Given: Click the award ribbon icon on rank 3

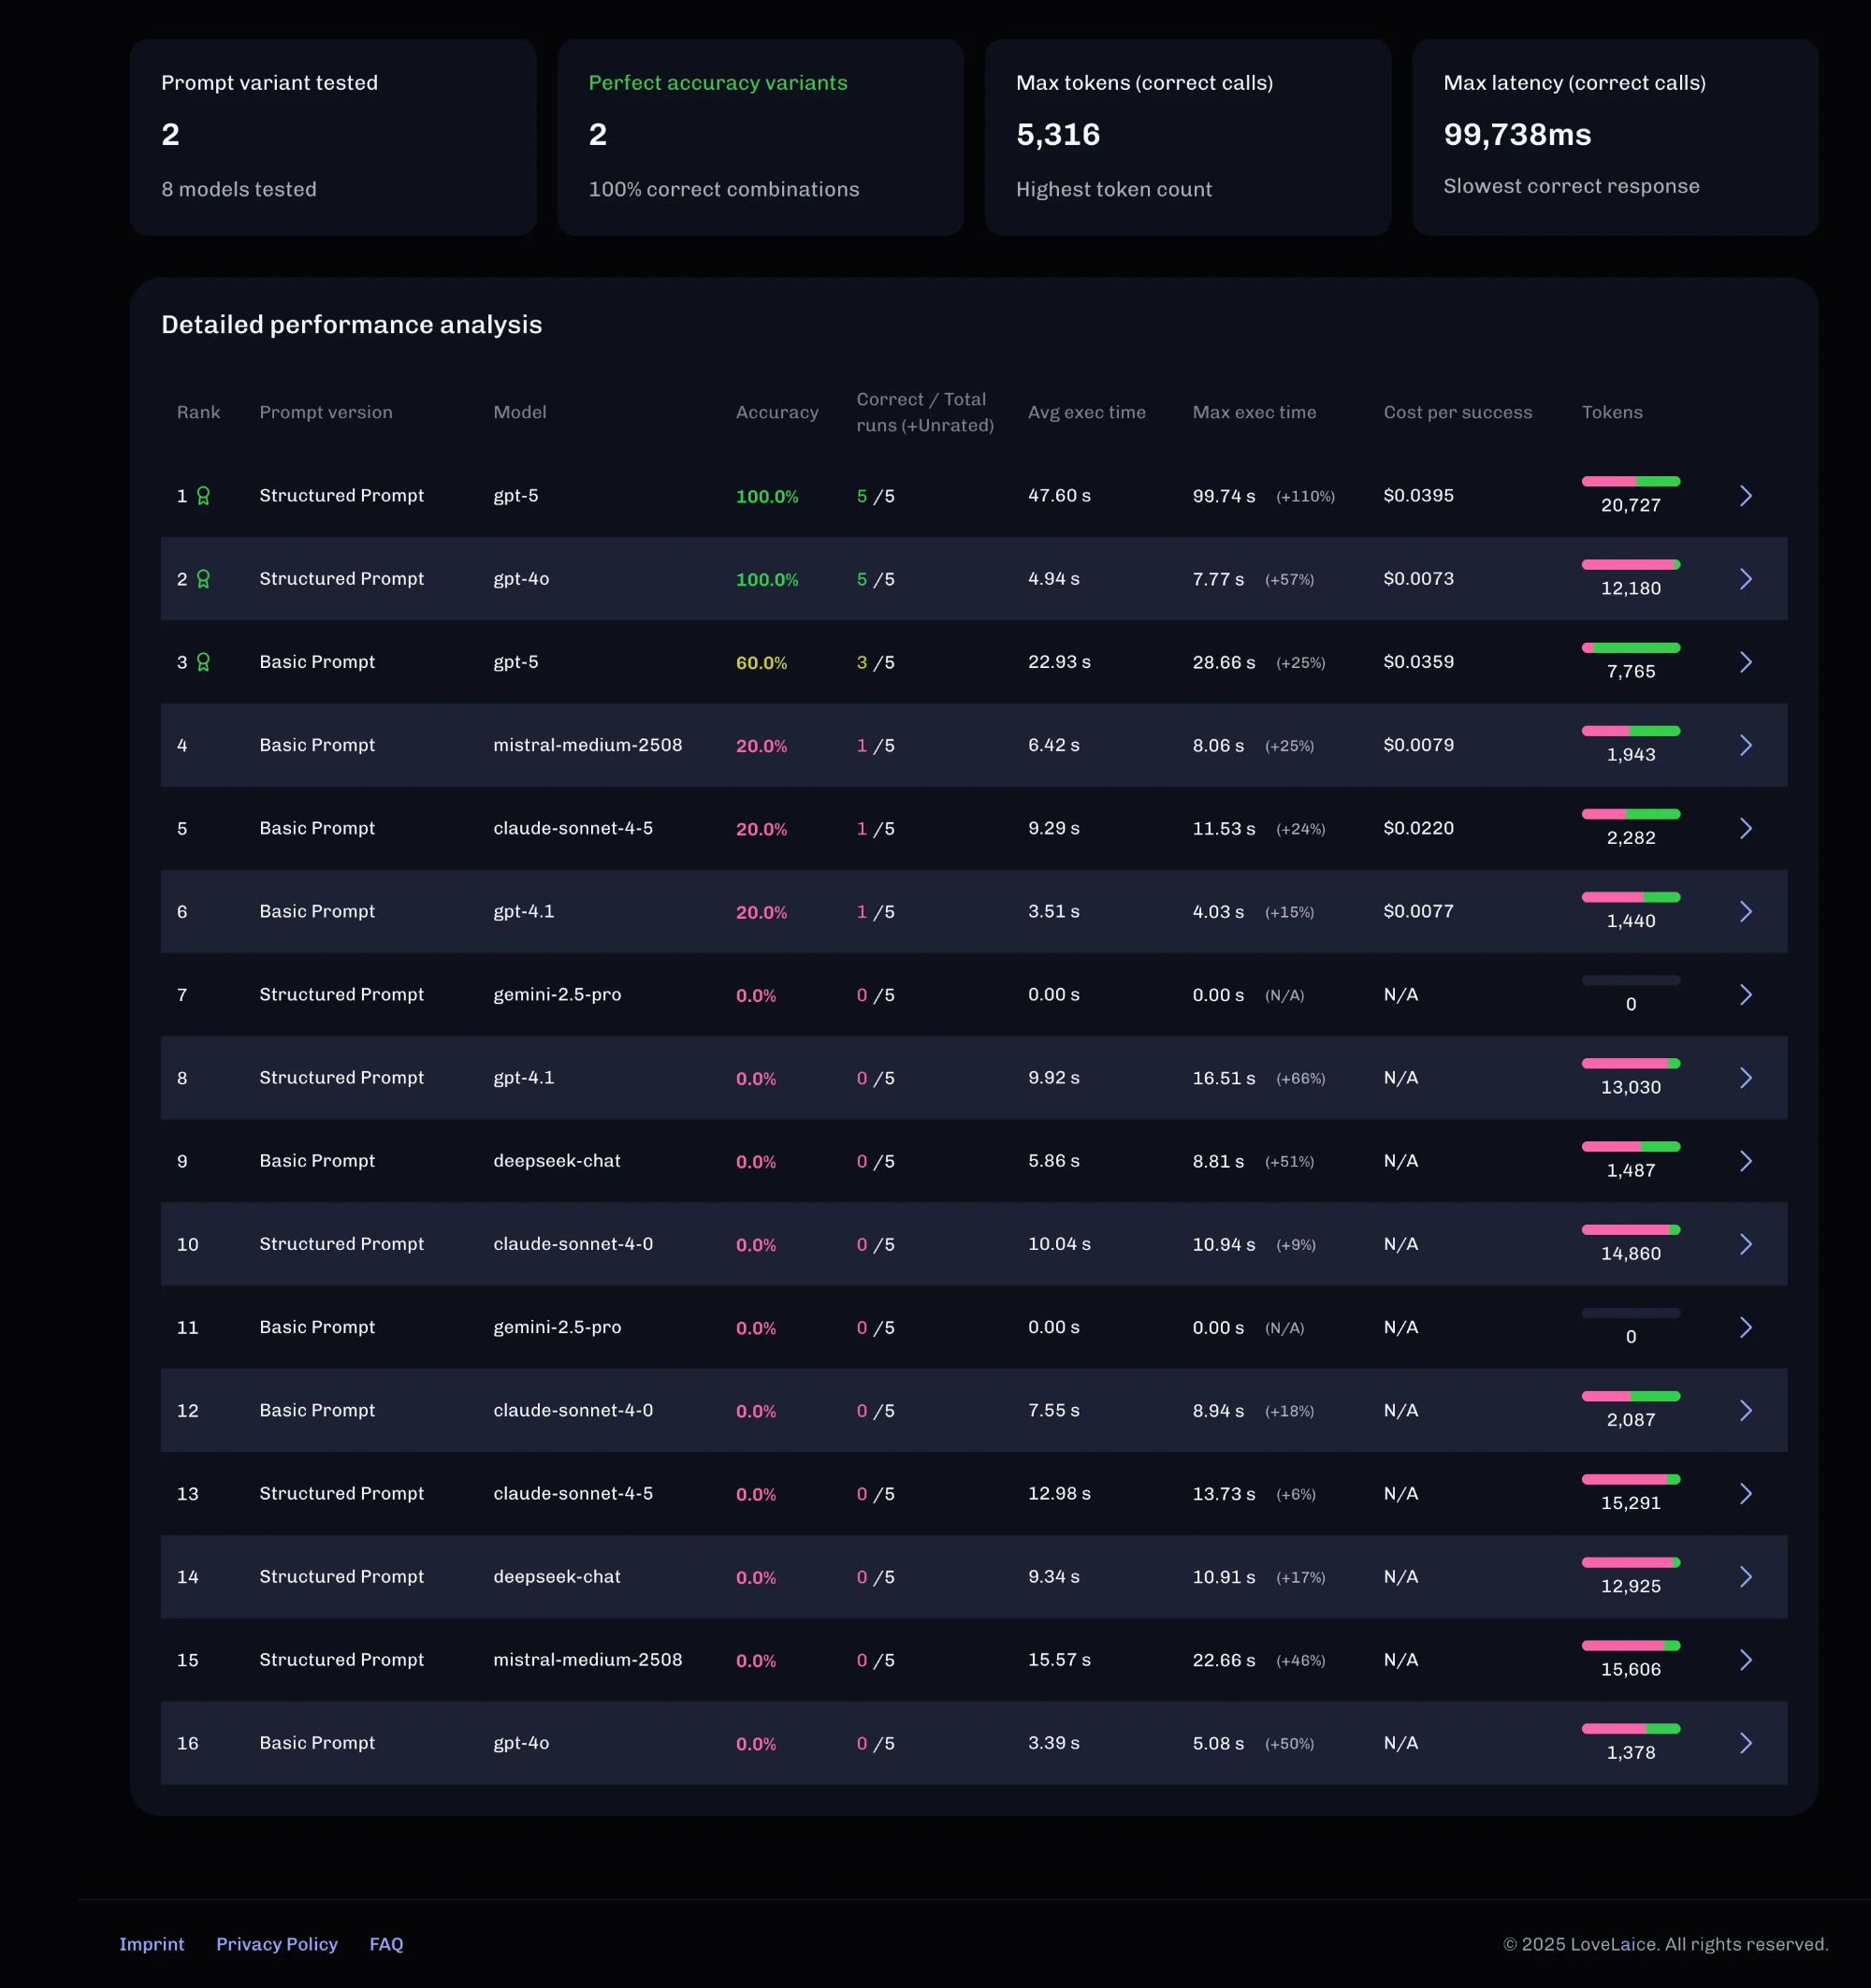Looking at the screenshot, I should click(203, 662).
